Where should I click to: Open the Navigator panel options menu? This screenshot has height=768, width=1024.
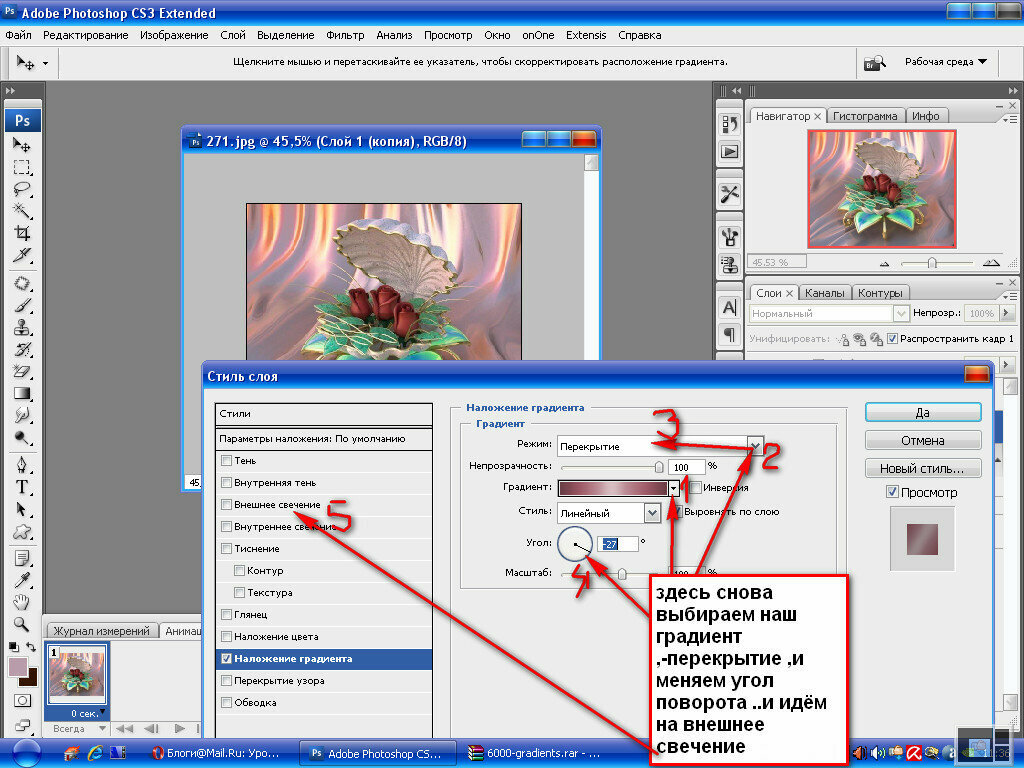click(x=1009, y=119)
